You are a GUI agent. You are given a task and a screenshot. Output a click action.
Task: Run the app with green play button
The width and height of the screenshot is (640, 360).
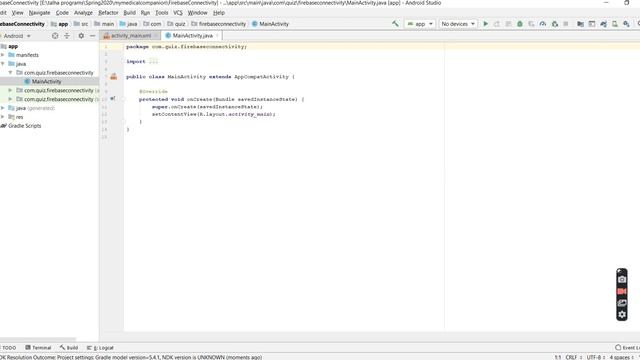click(x=485, y=24)
